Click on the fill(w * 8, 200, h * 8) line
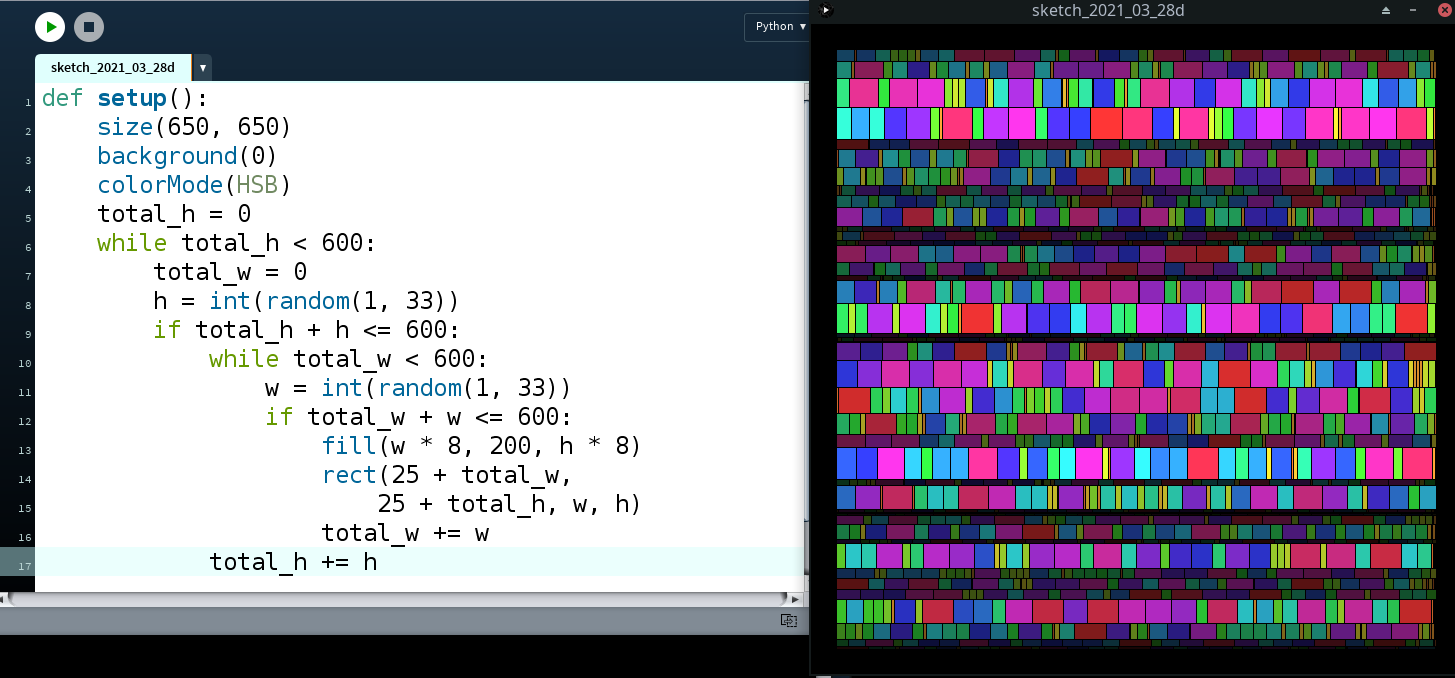The width and height of the screenshot is (1455, 678). tap(480, 445)
